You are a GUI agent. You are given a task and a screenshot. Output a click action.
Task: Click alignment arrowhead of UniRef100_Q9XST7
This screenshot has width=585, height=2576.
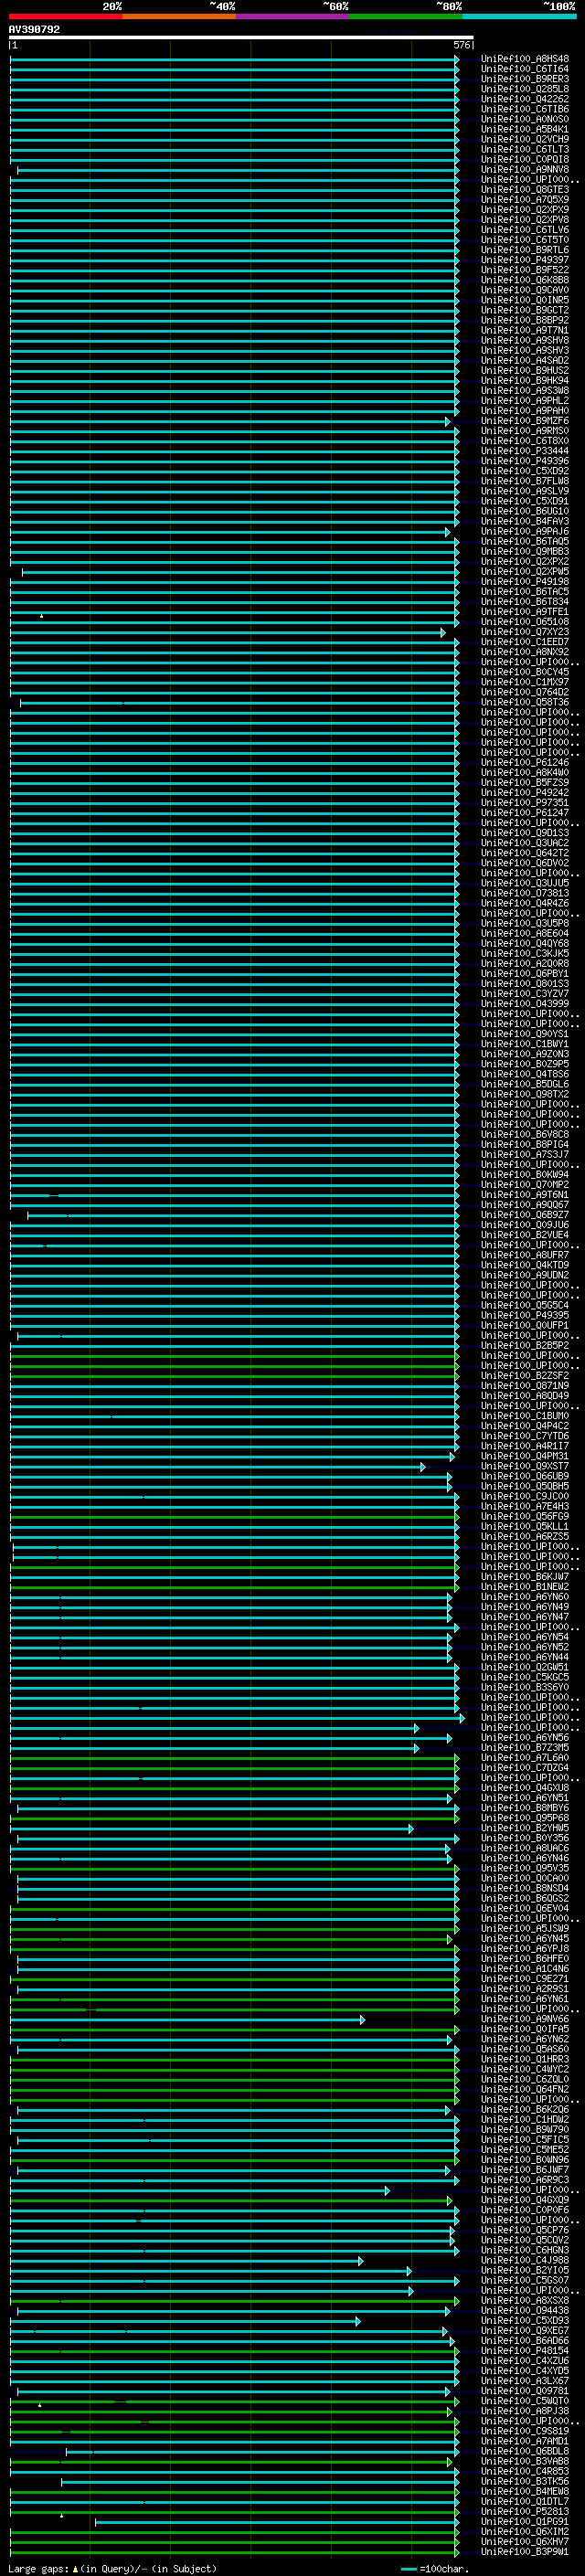tap(422, 1467)
